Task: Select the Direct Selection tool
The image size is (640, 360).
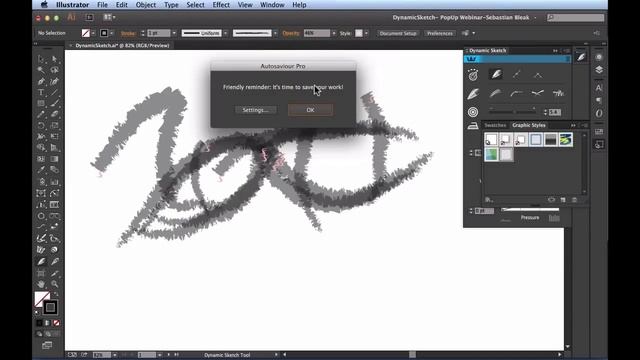Action: tap(54, 60)
